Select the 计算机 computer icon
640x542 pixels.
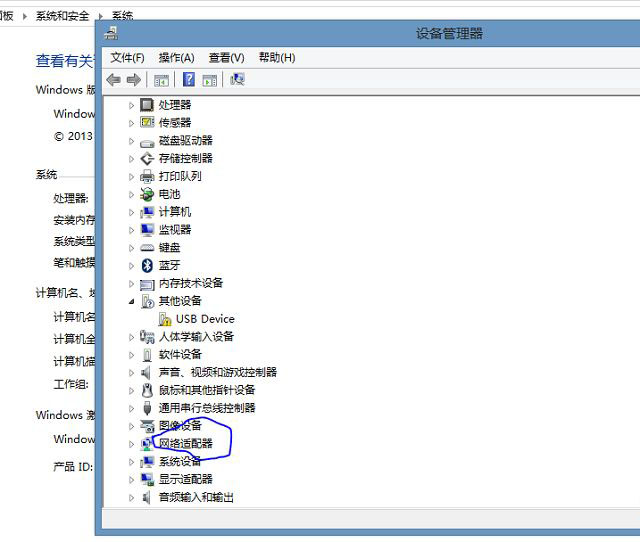pos(147,212)
